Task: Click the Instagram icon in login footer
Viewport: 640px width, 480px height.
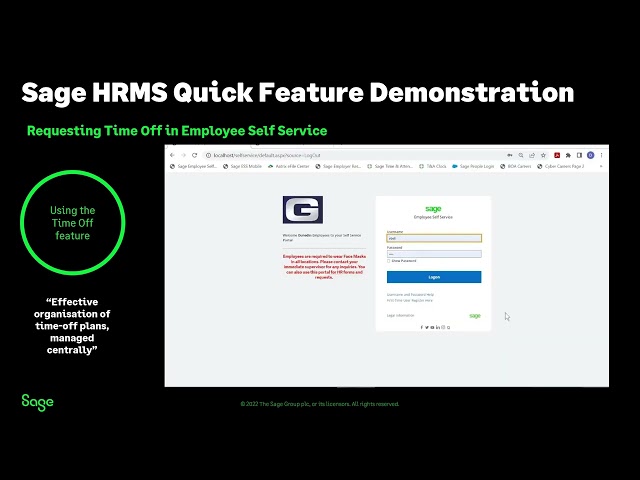Action: 443,327
